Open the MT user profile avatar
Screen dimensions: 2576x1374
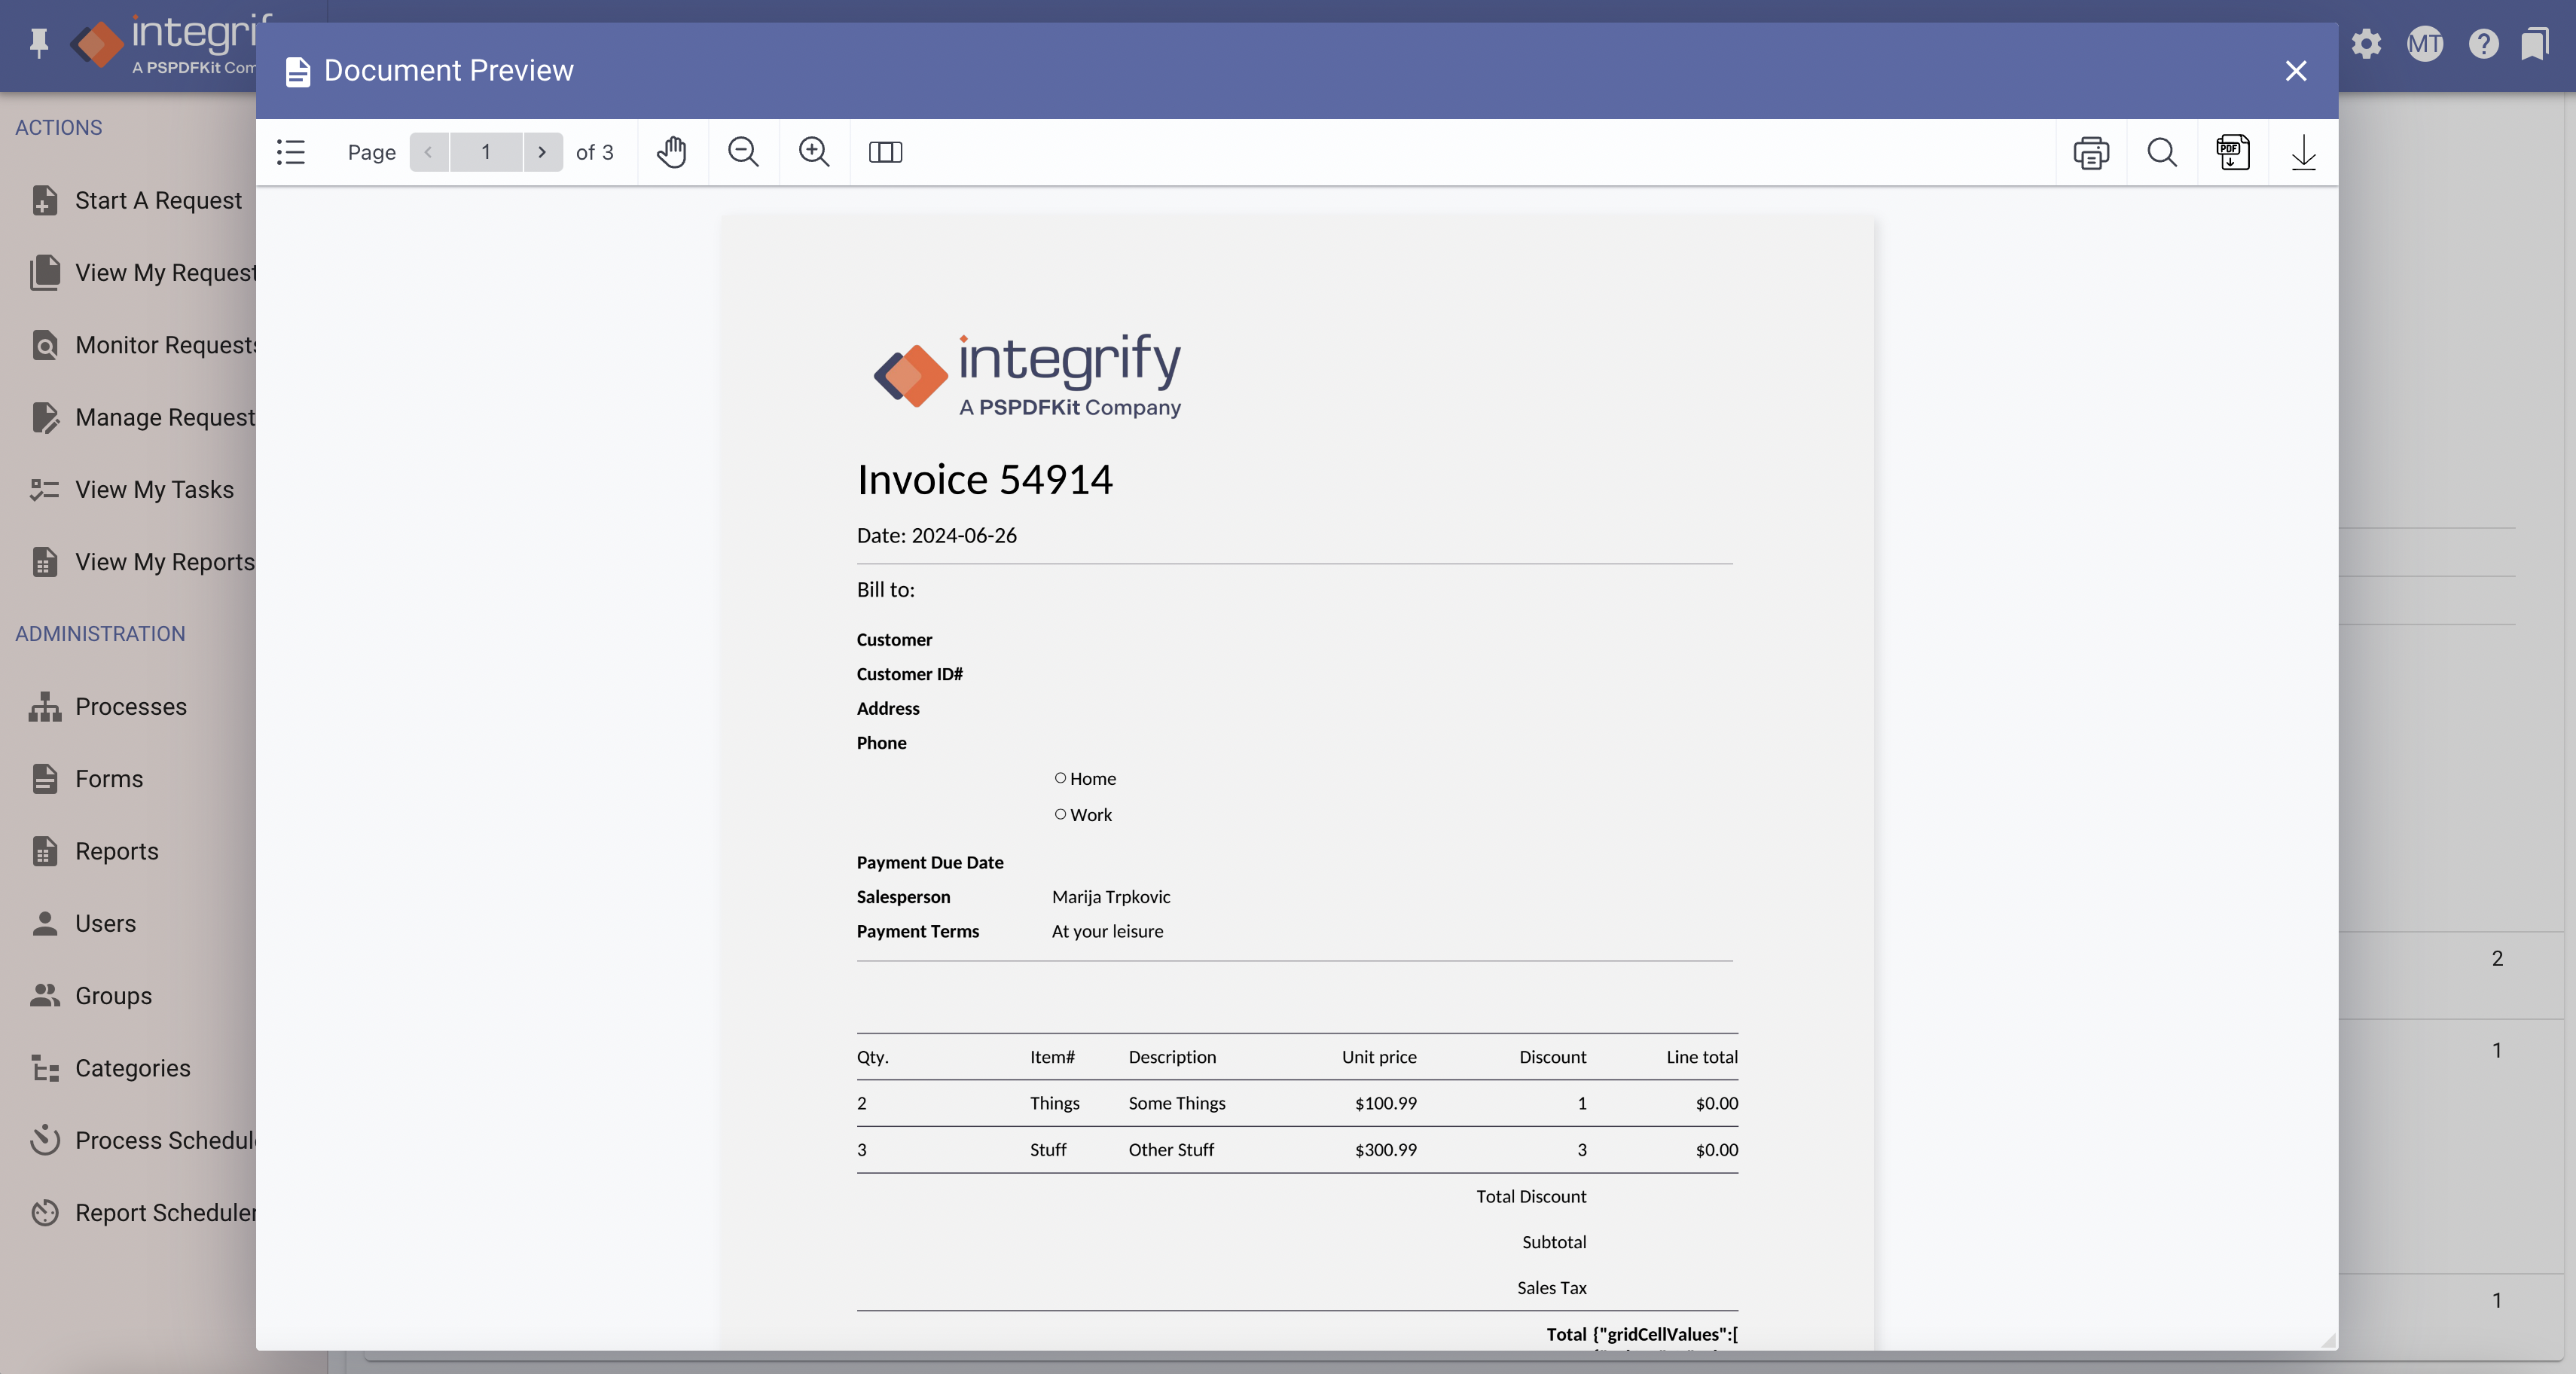pyautogui.click(x=2425, y=44)
